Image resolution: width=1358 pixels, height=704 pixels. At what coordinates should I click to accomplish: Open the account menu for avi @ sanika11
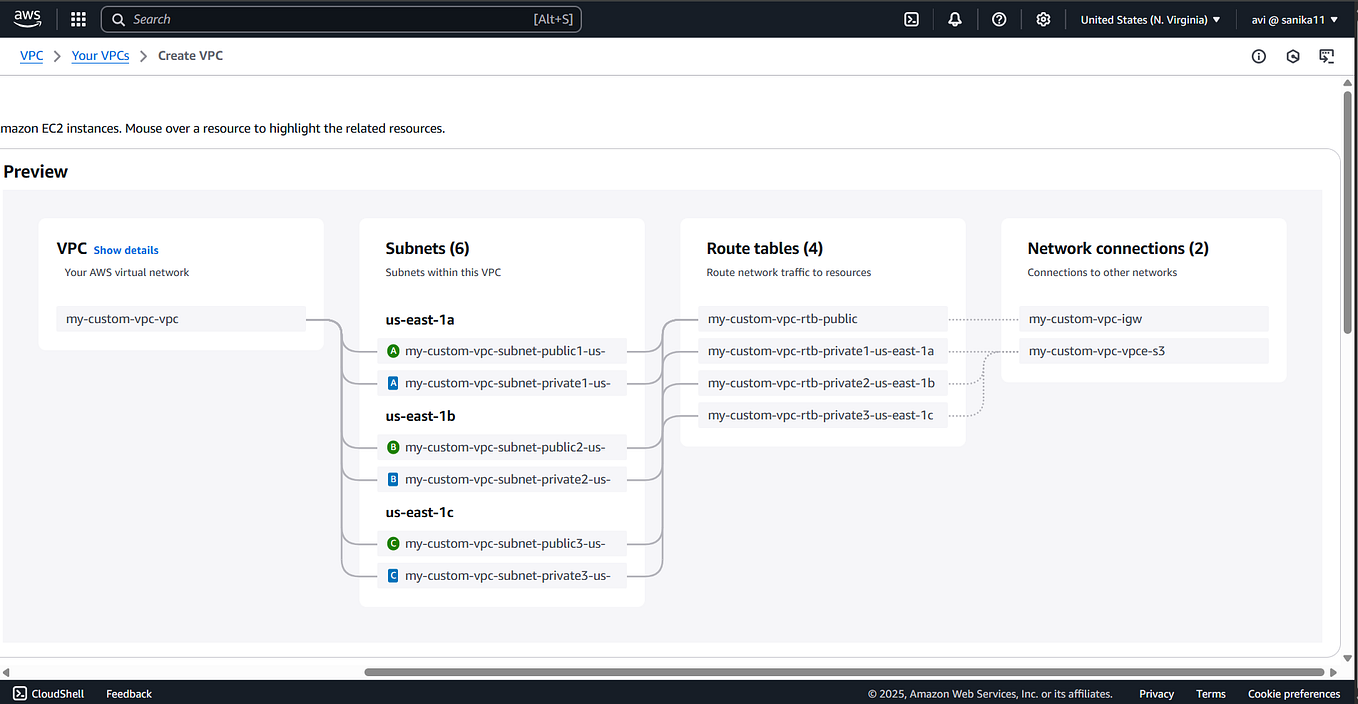pyautogui.click(x=1294, y=18)
